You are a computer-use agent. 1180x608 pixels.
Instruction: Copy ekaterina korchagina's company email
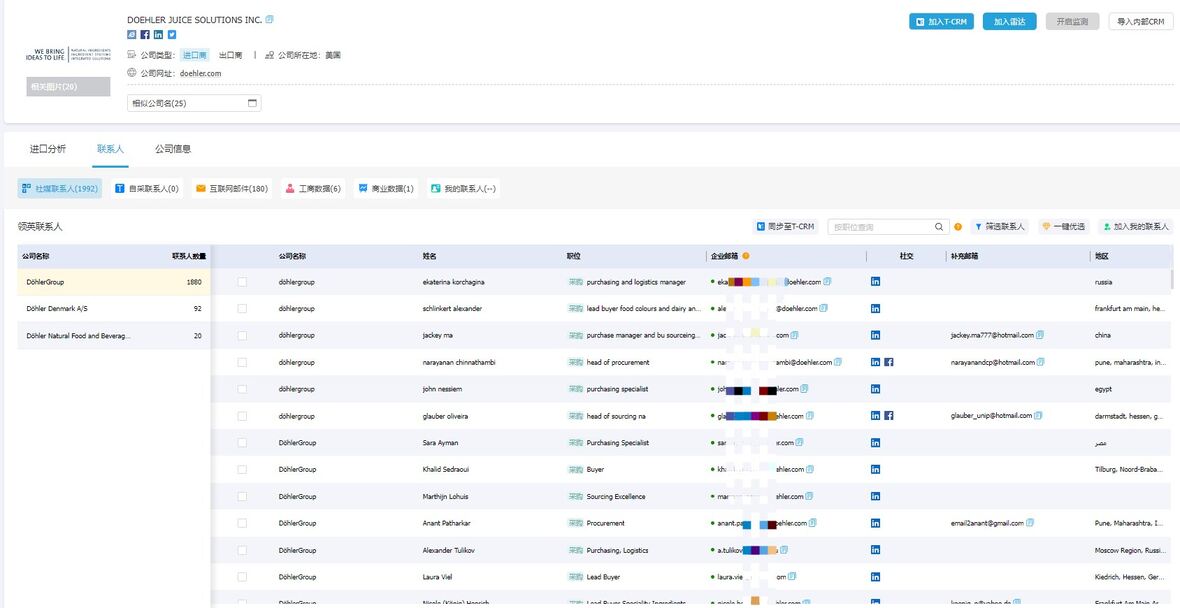pos(827,281)
